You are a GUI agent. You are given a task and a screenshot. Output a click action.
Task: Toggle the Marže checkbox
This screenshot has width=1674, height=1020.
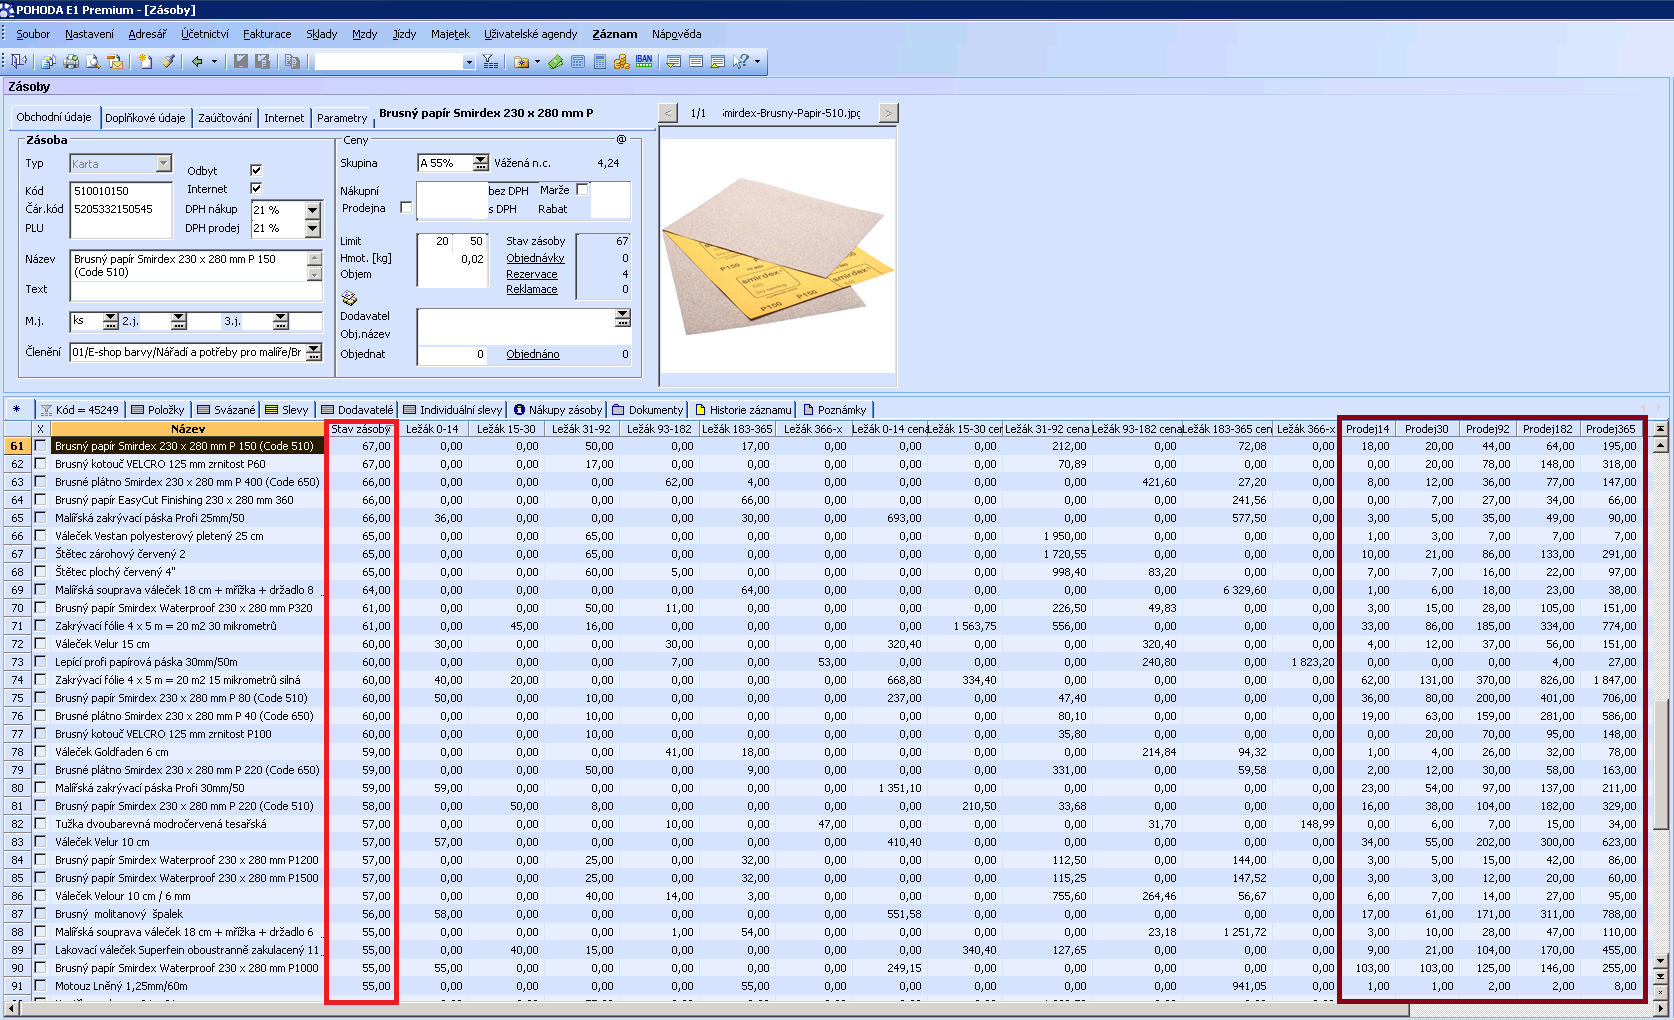pyautogui.click(x=582, y=189)
